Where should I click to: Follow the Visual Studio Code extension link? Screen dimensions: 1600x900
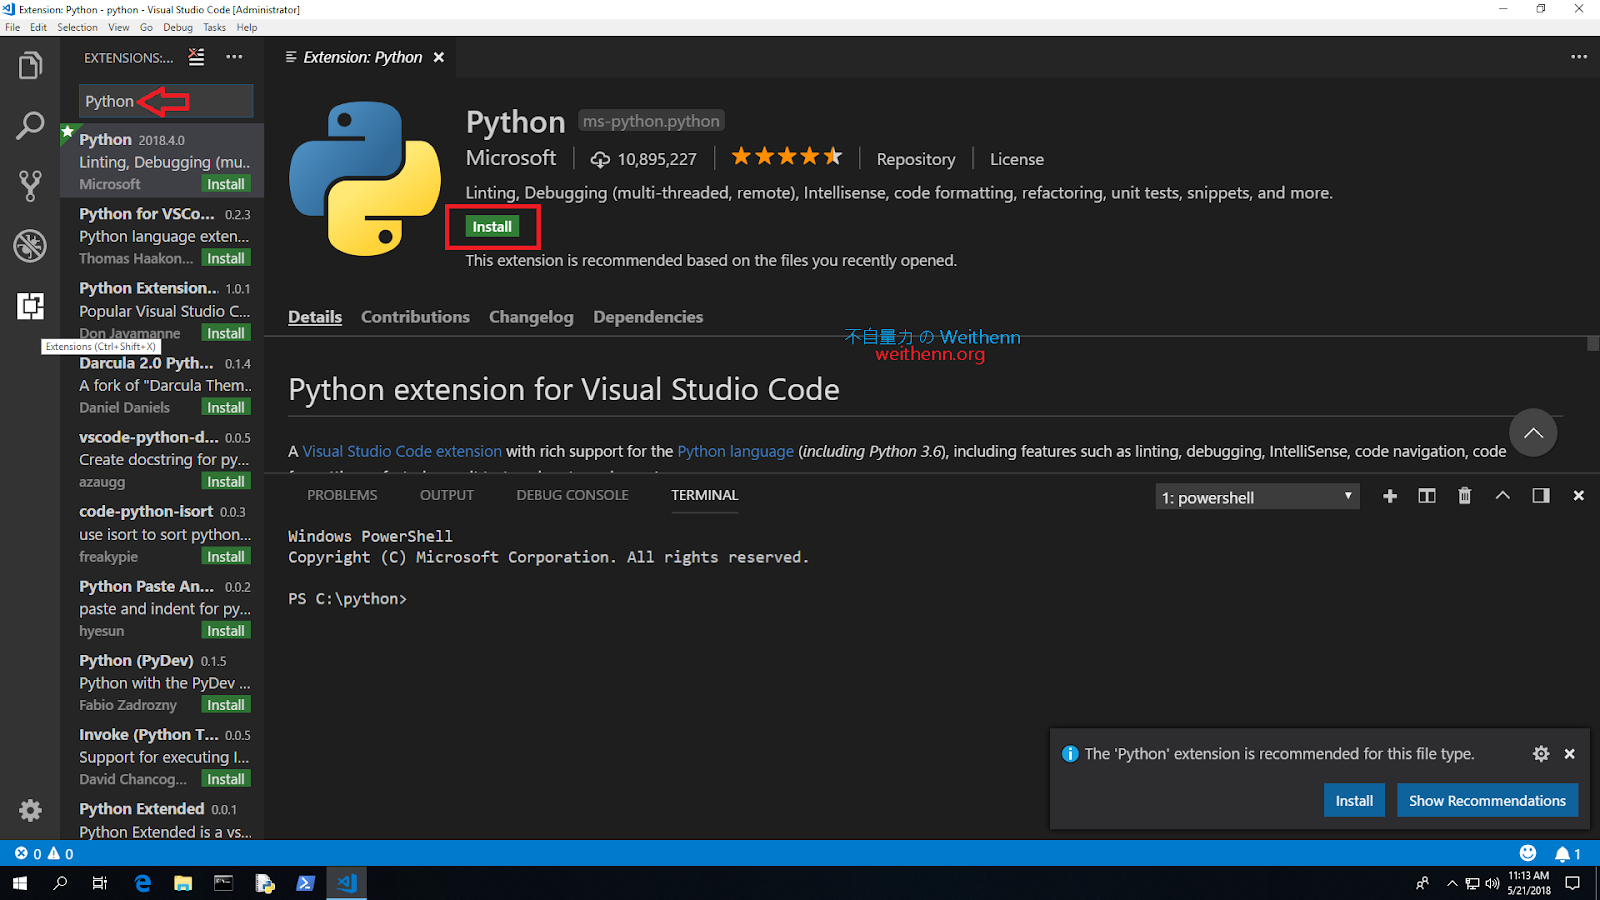pos(402,451)
